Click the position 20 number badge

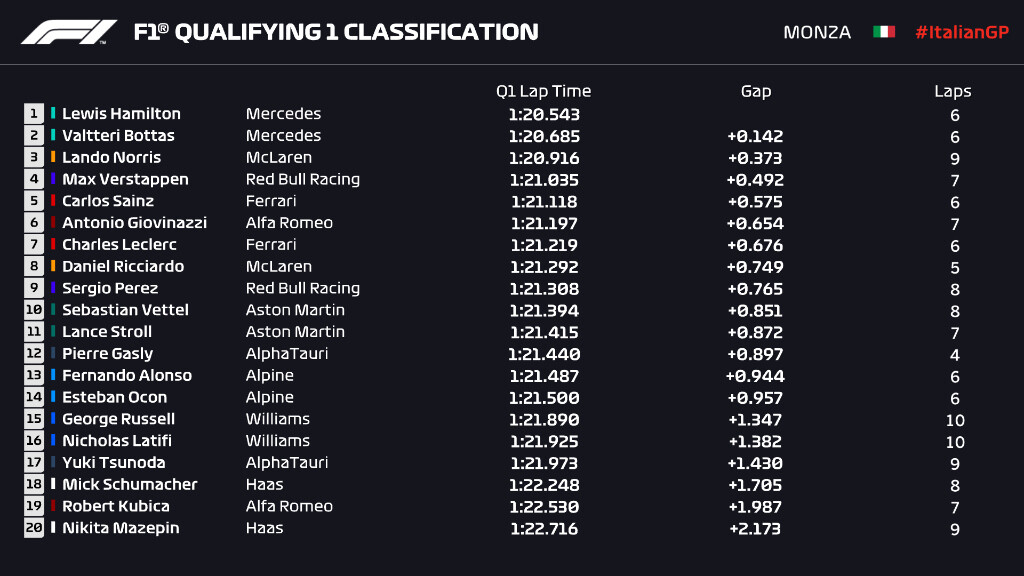[35, 528]
